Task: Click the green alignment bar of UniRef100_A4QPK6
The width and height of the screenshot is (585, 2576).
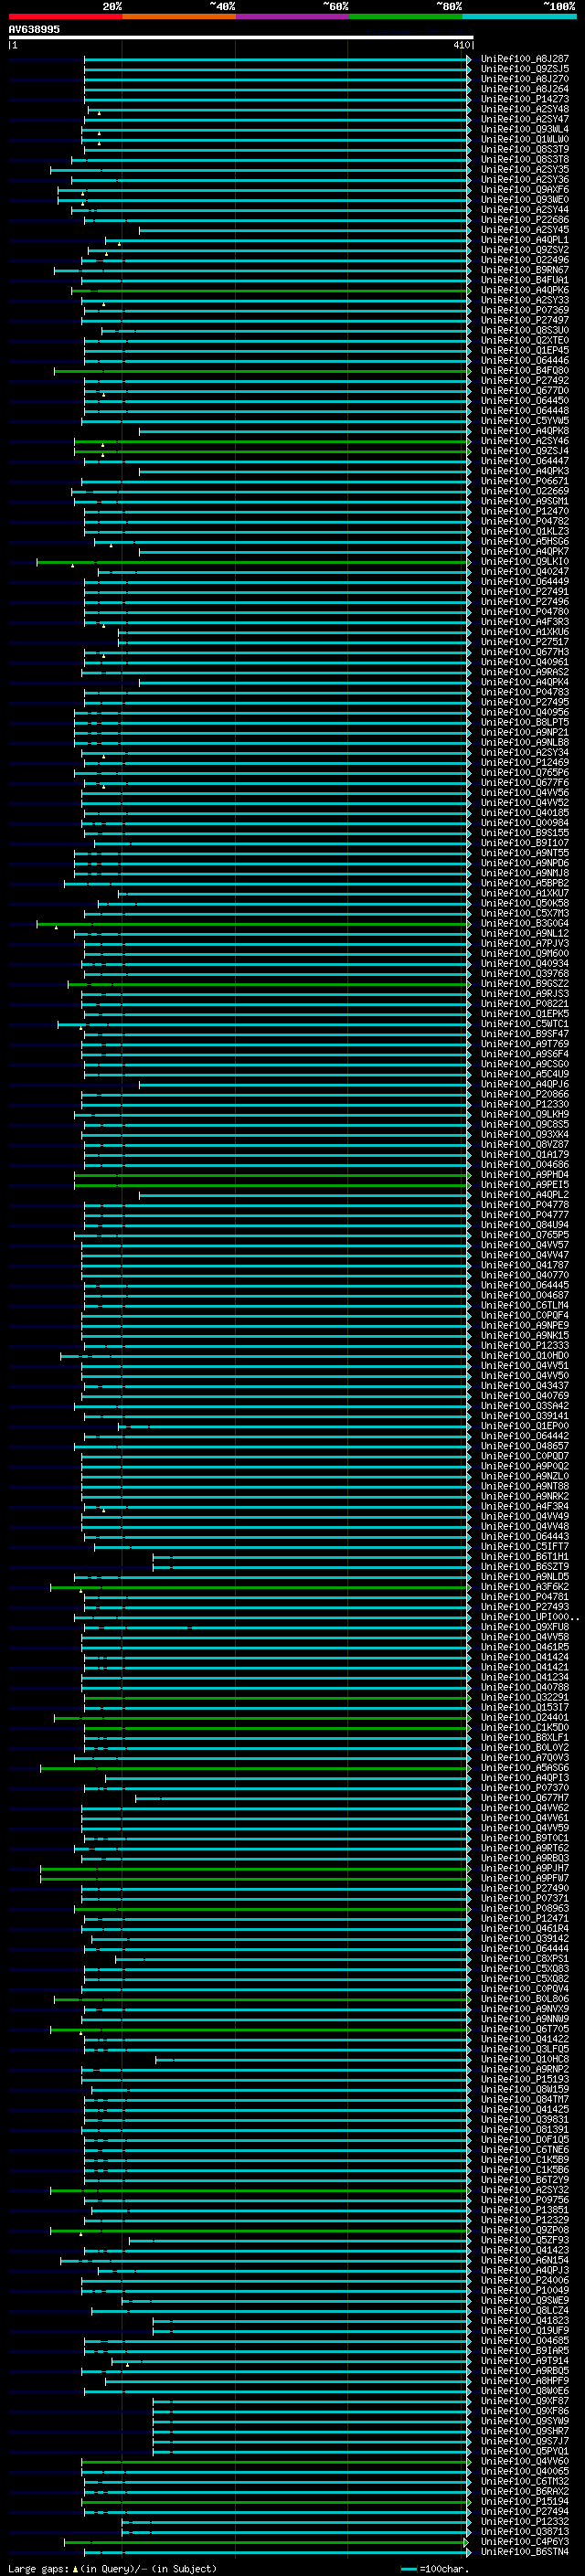Action: [x=271, y=290]
